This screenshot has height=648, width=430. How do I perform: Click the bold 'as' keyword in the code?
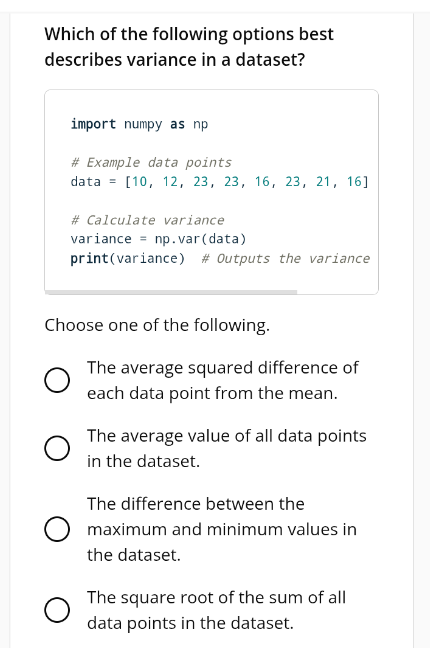point(177,124)
